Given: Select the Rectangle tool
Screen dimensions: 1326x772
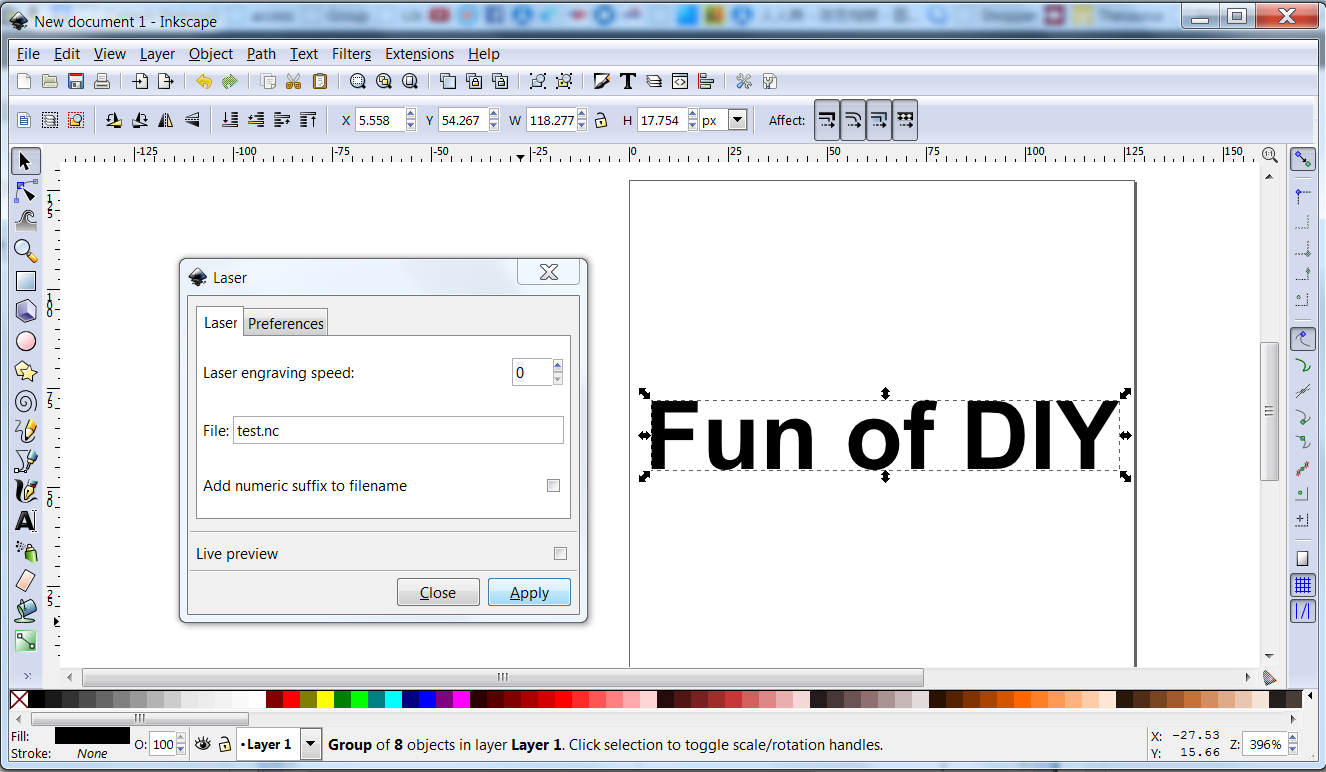Looking at the screenshot, I should (x=25, y=282).
